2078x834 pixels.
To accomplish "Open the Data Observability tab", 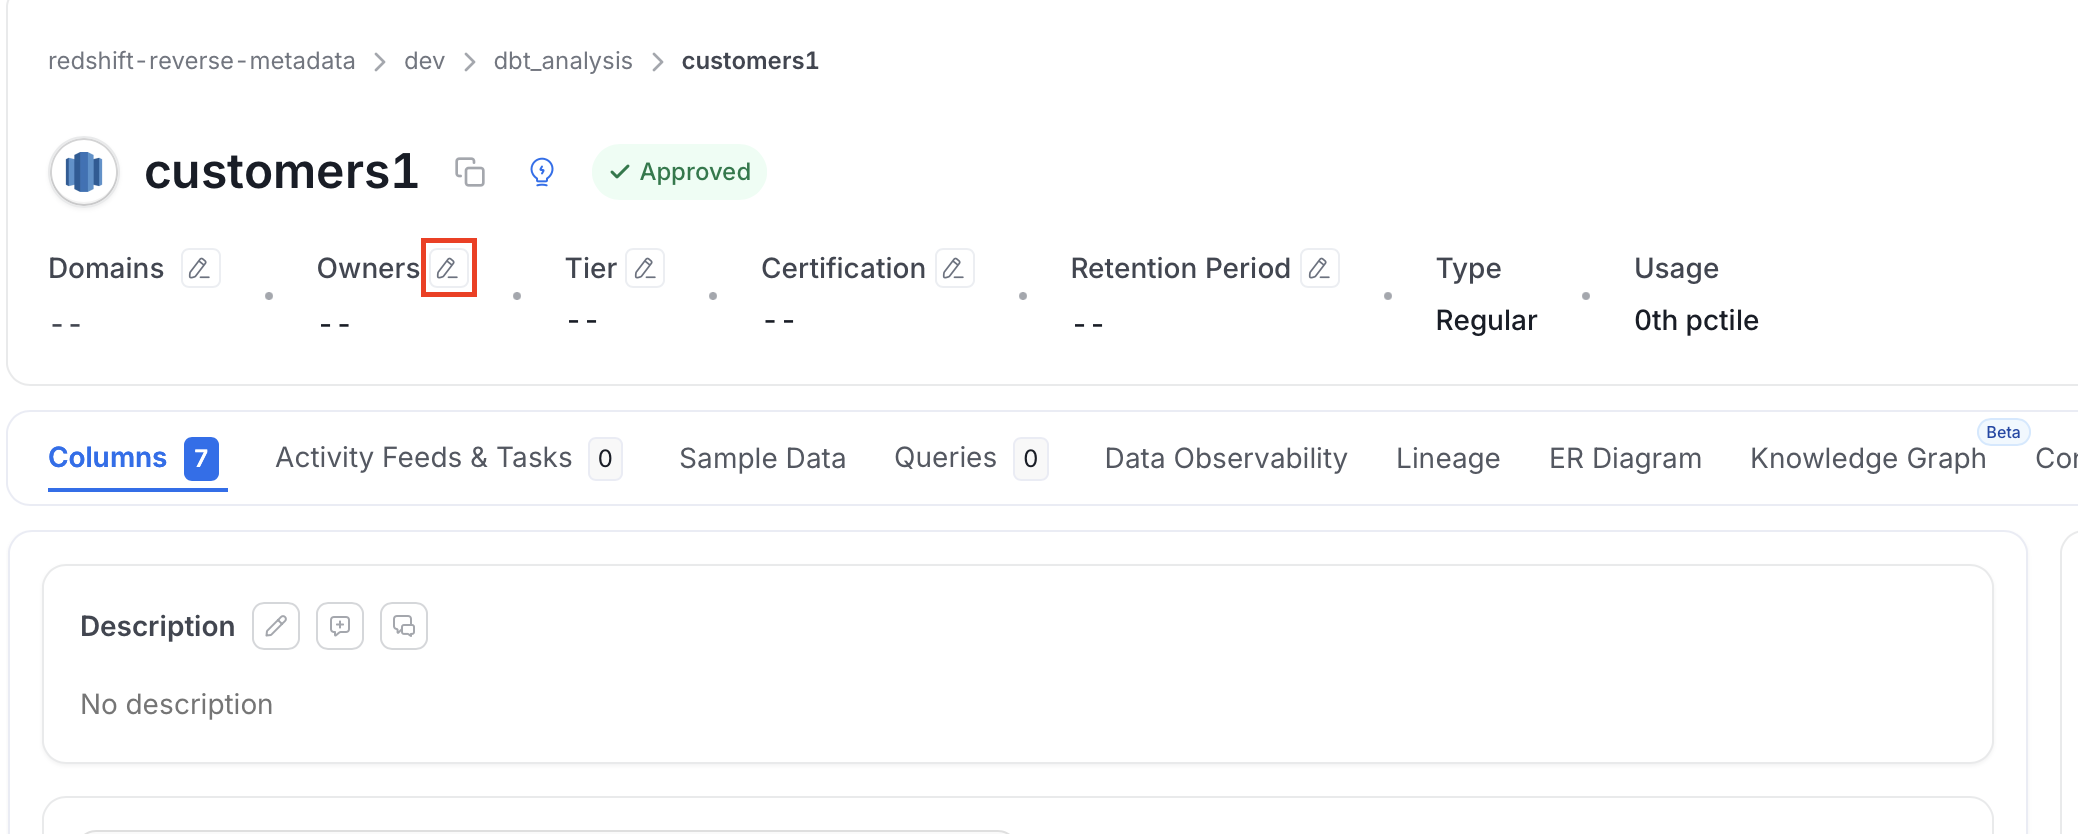I will pos(1226,458).
